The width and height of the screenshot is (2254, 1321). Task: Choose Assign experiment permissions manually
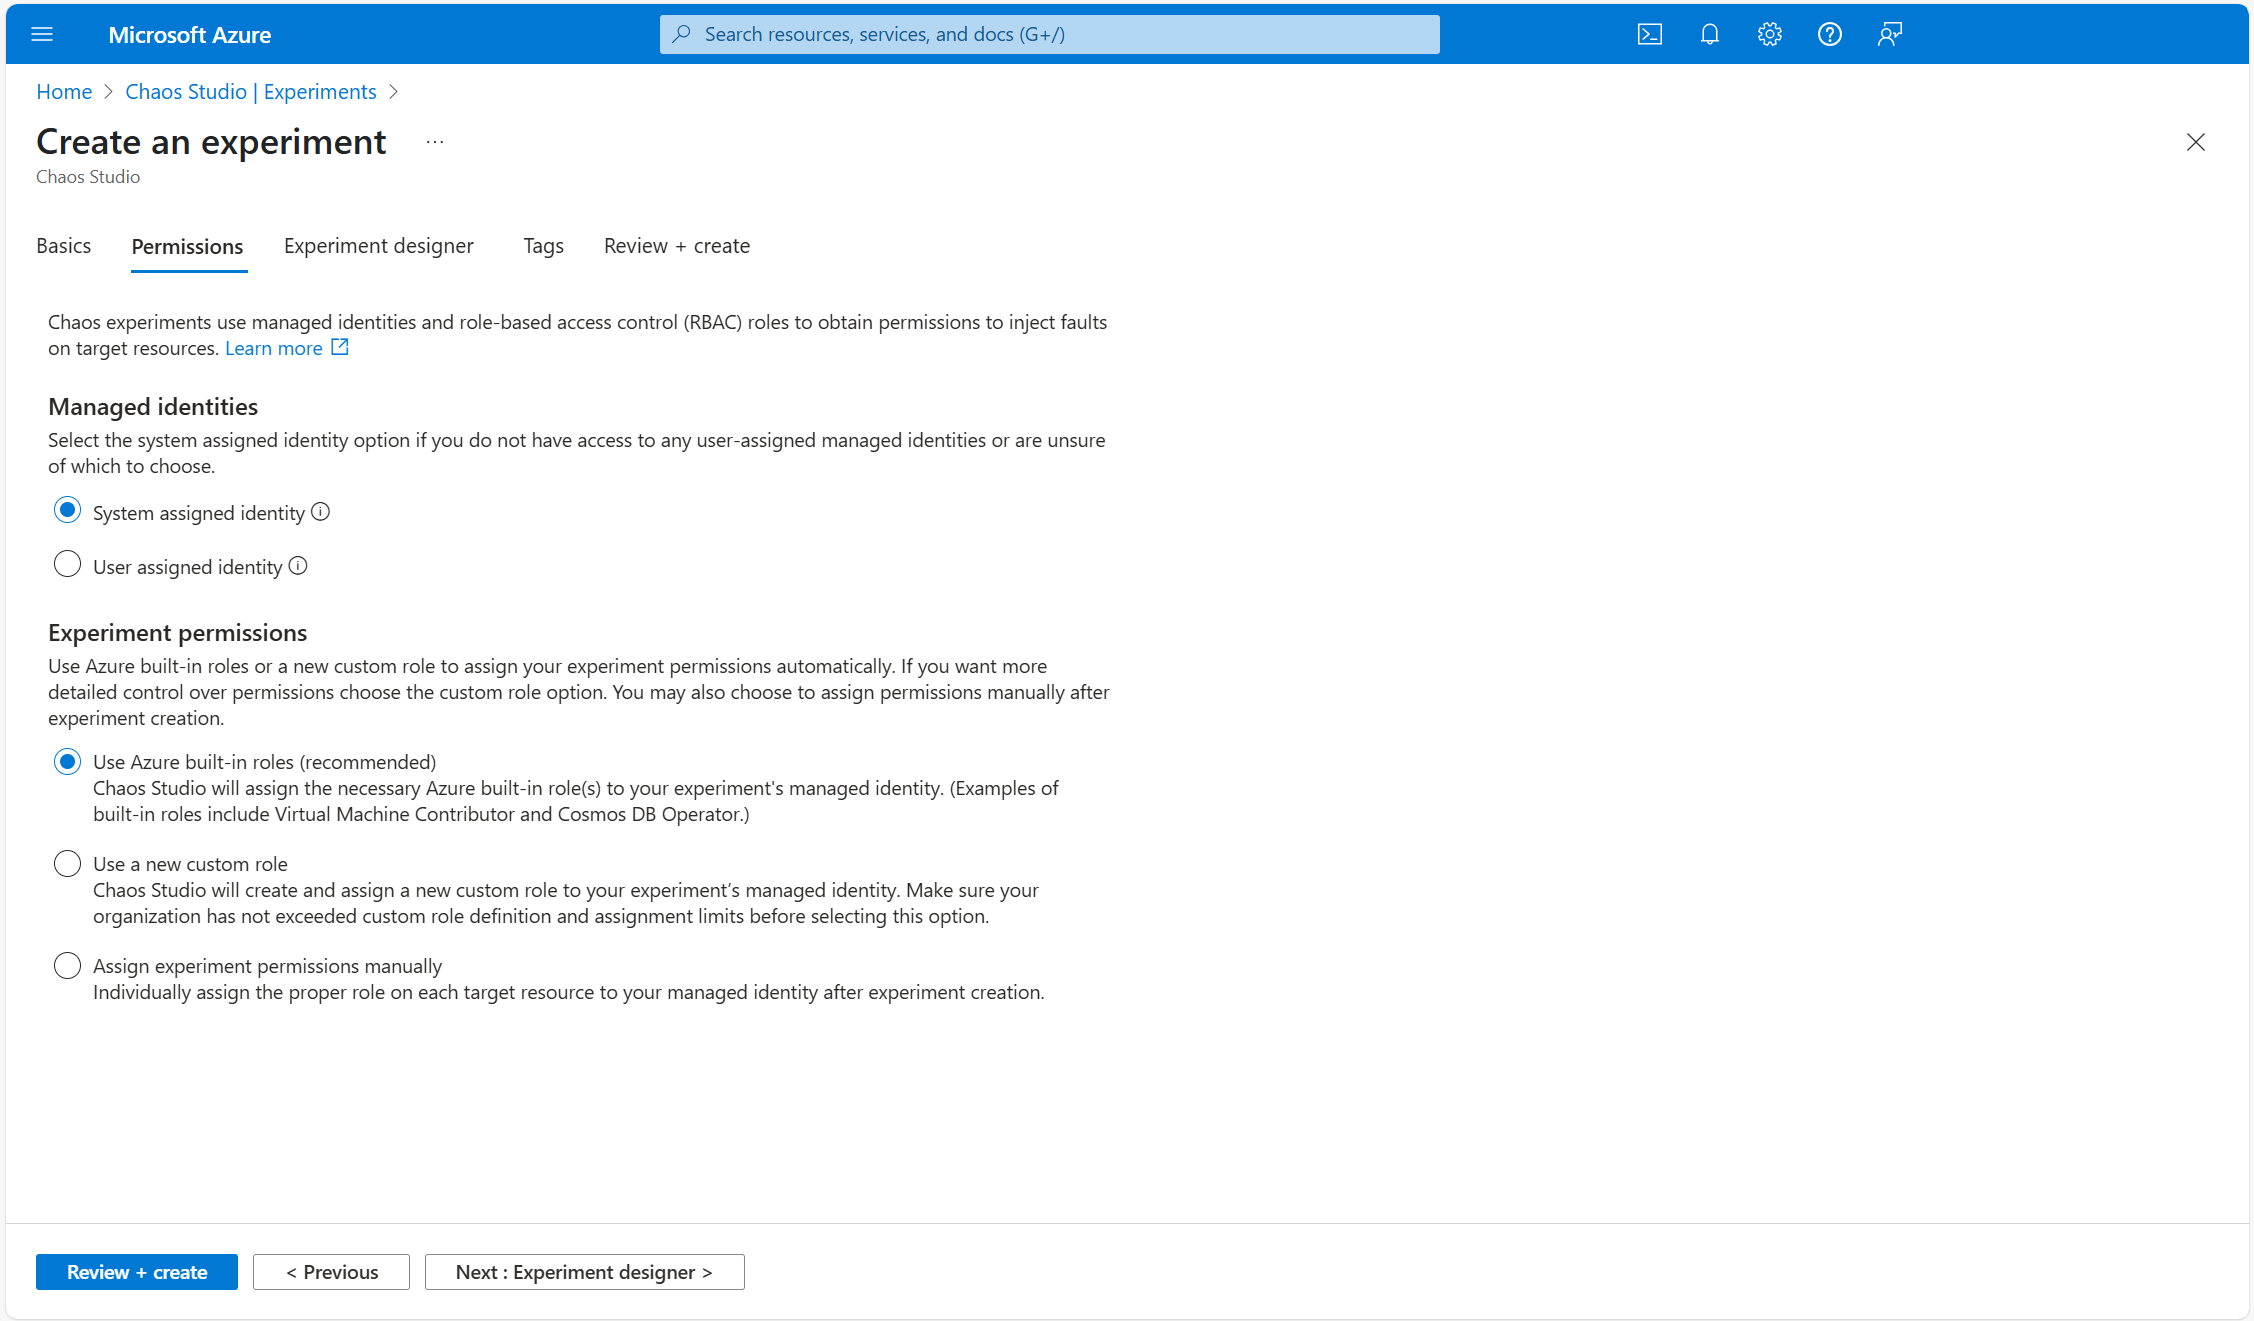click(67, 965)
